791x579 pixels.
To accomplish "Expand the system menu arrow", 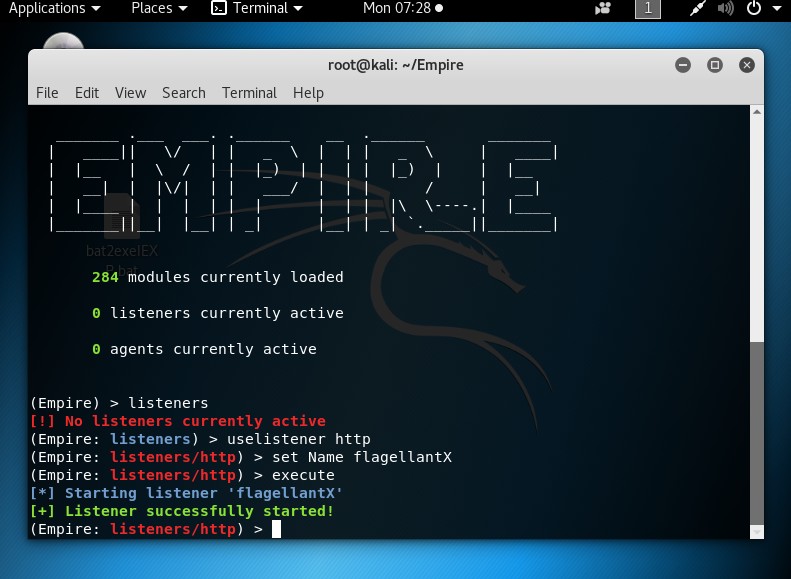I will pos(777,9).
